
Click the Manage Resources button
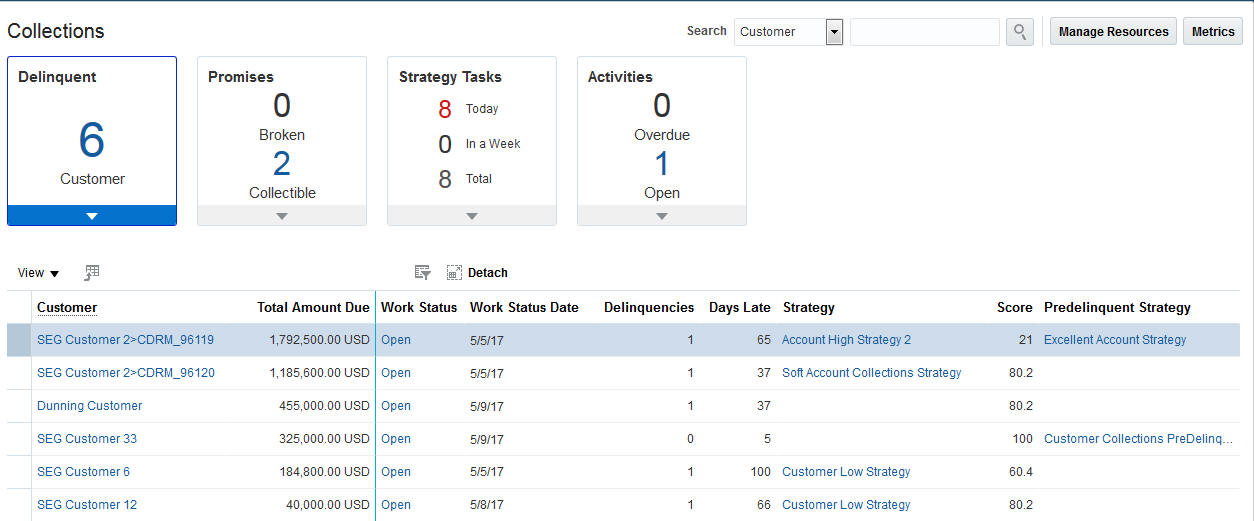[x=1113, y=32]
